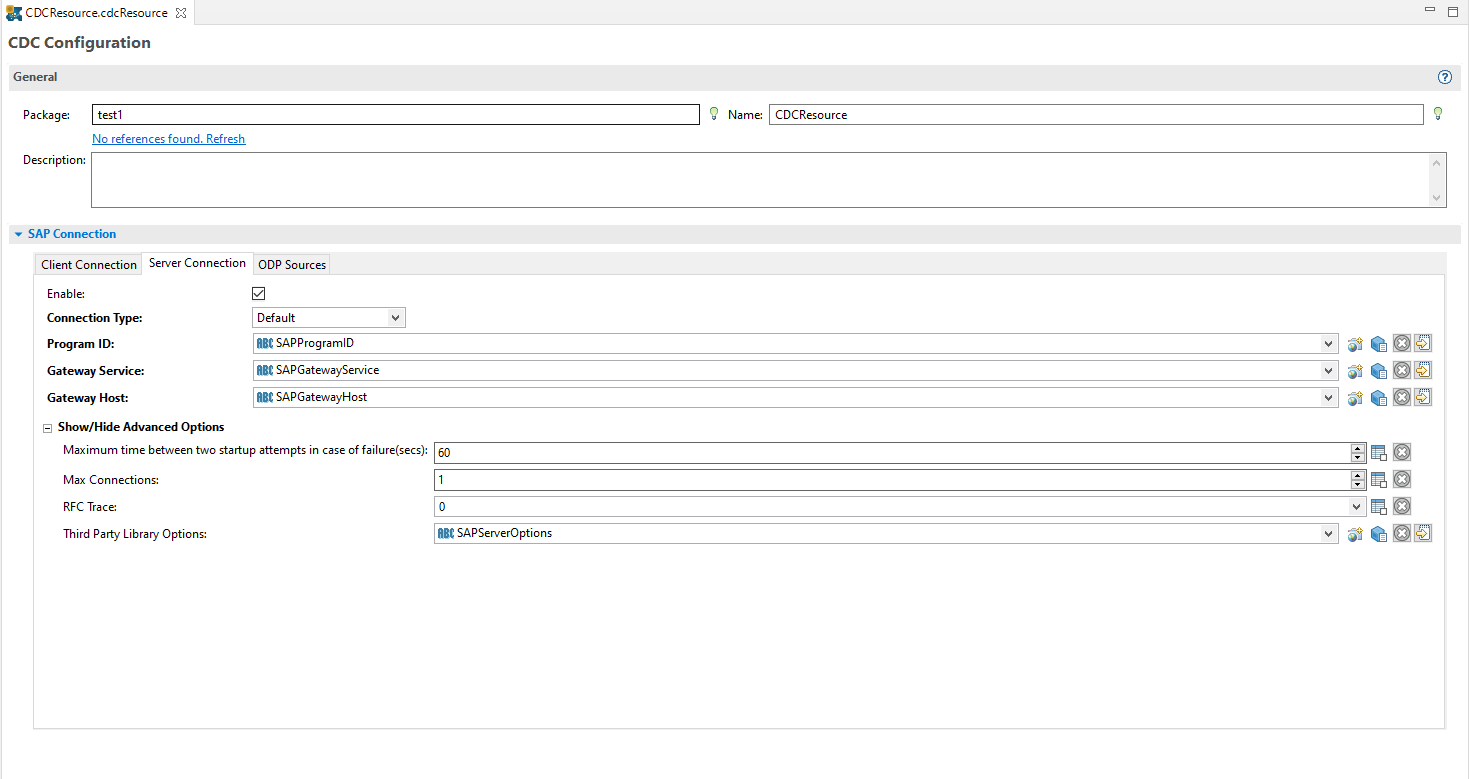Screen dimensions: 1469x779
Task: Click the Max Connections value field
Action: [892, 480]
